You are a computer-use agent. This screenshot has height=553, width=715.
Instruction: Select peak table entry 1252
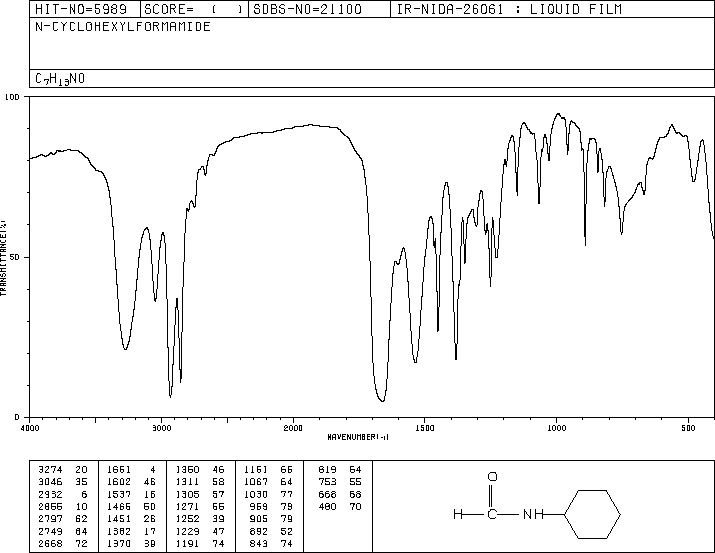187,519
